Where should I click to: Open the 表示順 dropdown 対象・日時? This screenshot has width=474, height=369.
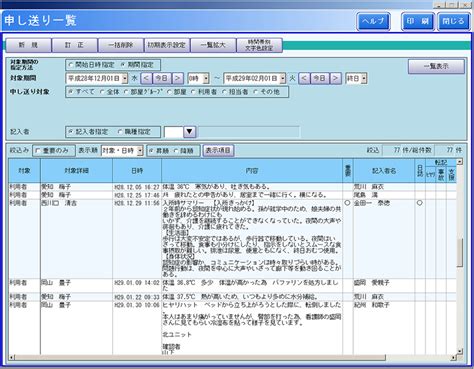click(140, 151)
